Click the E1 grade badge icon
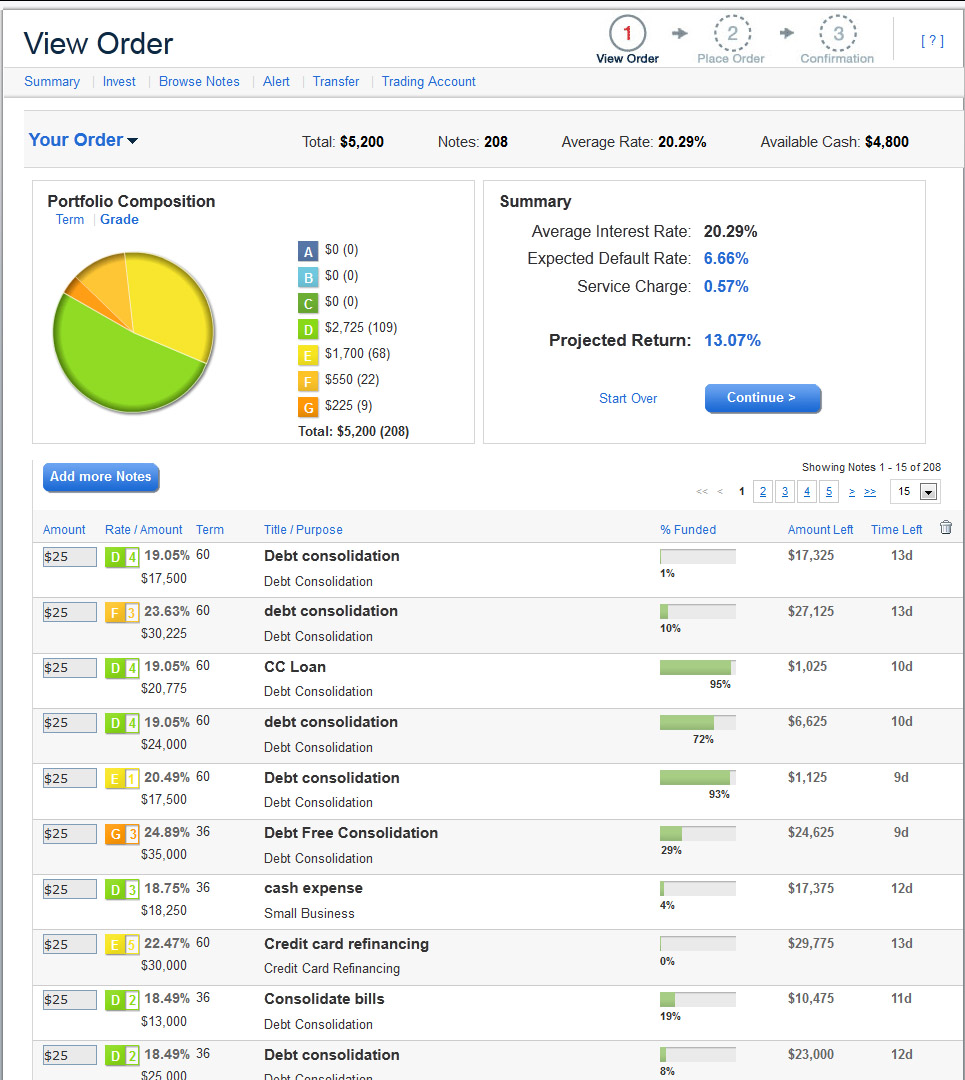 click(x=122, y=778)
